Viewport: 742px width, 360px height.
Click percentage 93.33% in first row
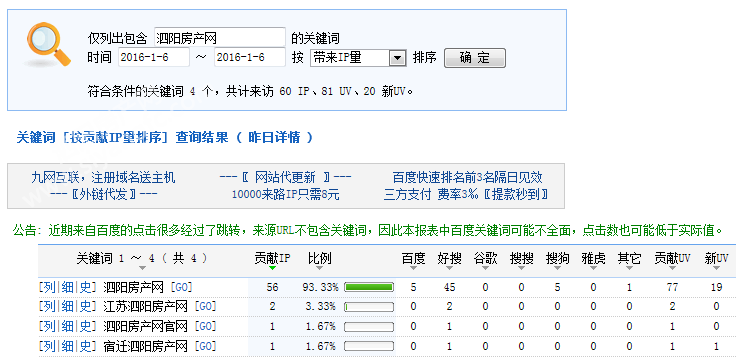pos(320,287)
